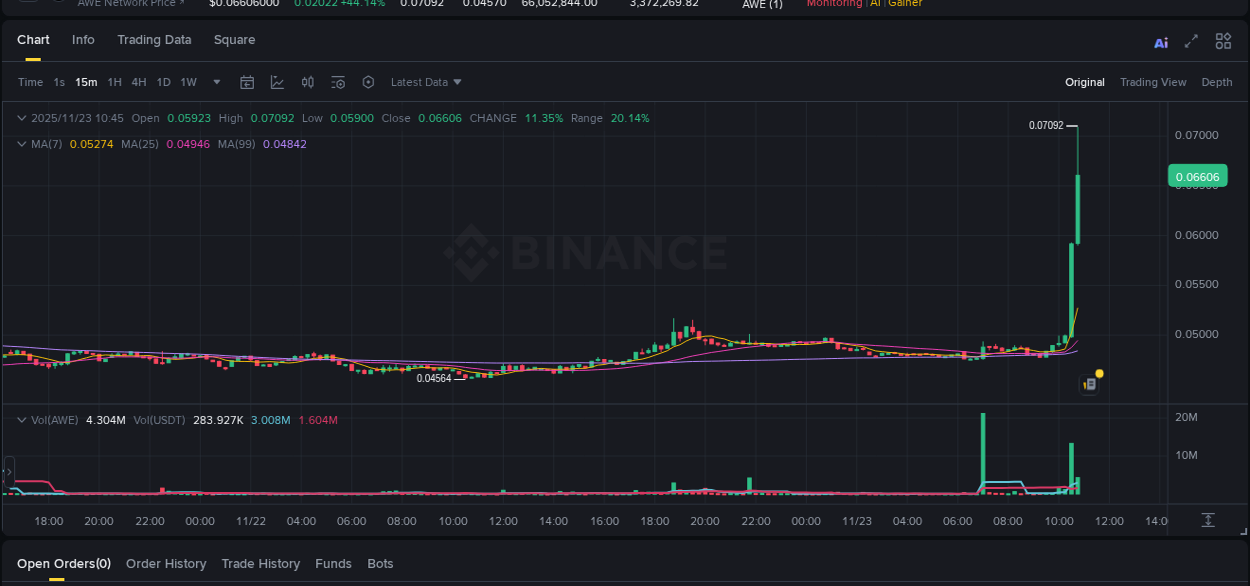
Task: Open chart settings via hexagon gear icon
Action: [x=368, y=82]
